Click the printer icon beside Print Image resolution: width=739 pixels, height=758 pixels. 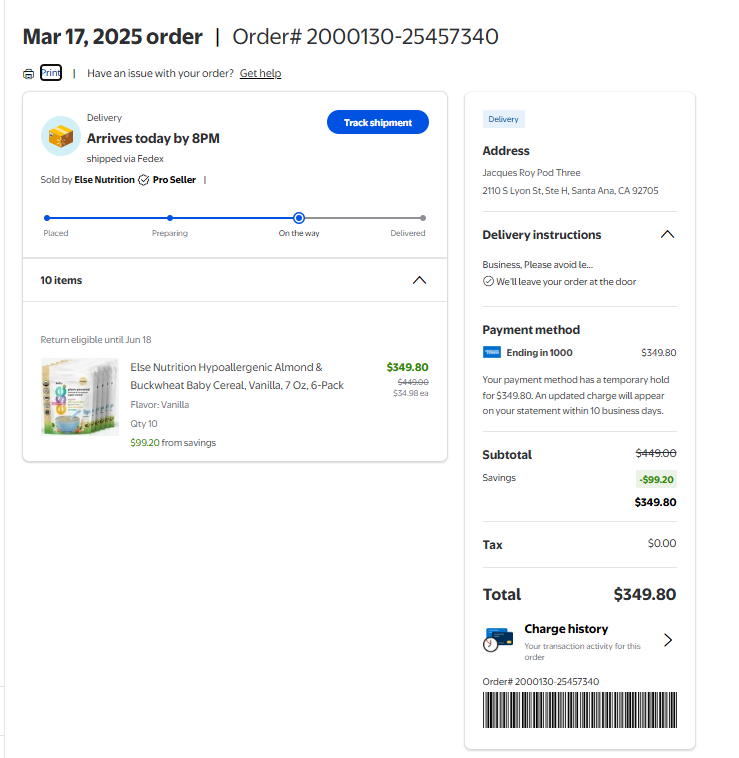[29, 74]
